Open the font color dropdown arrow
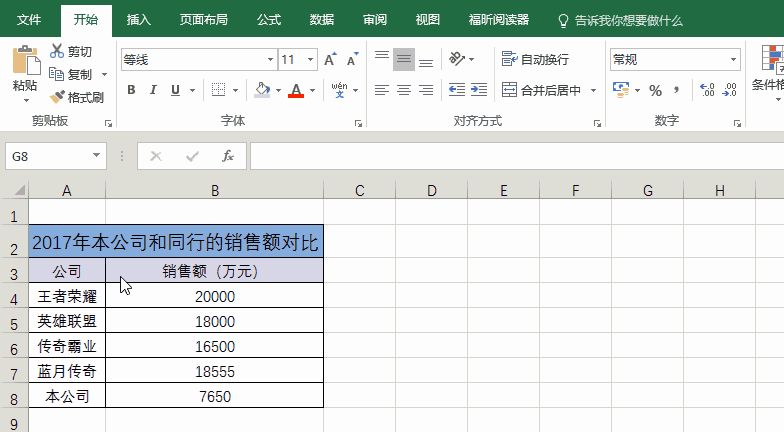 click(312, 90)
